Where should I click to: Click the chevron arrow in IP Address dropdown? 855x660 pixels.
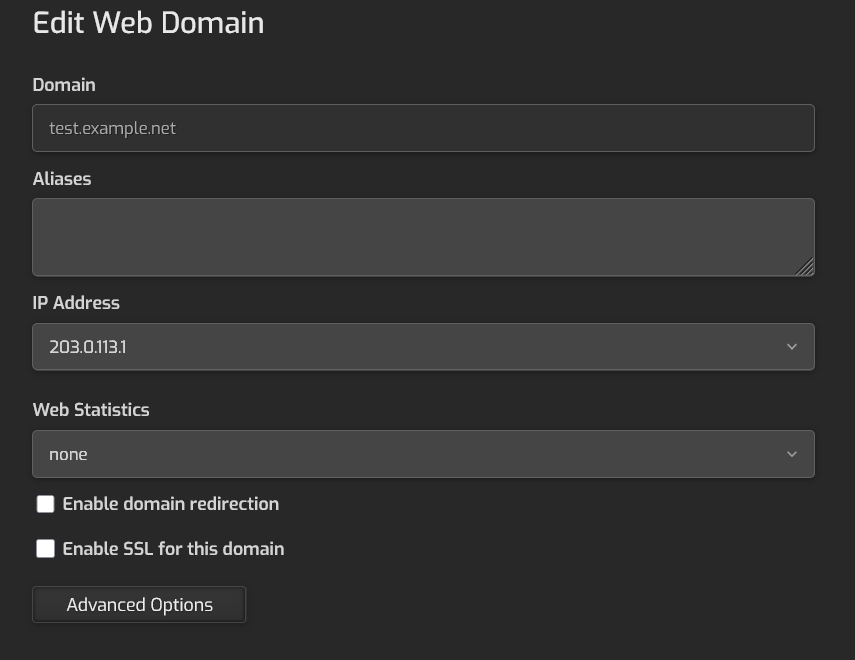pos(792,347)
